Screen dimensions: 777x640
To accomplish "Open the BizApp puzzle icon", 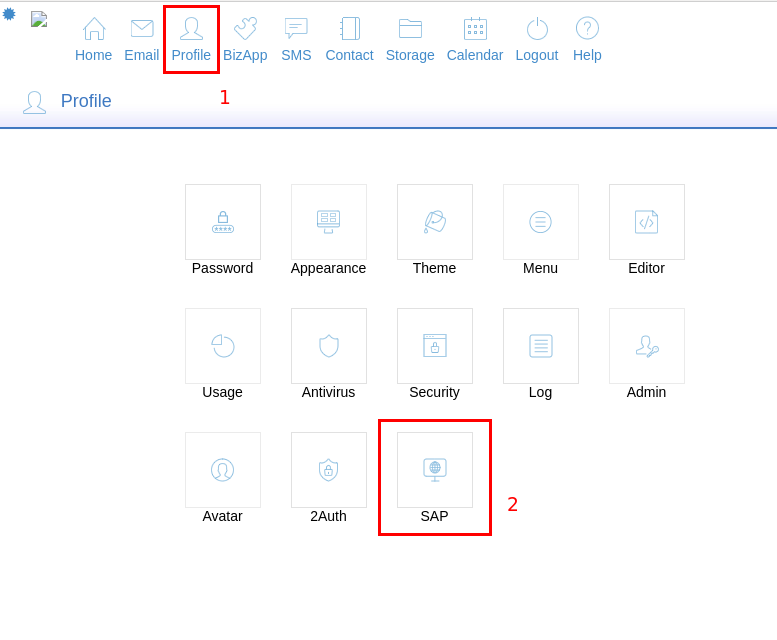I will [x=245, y=29].
